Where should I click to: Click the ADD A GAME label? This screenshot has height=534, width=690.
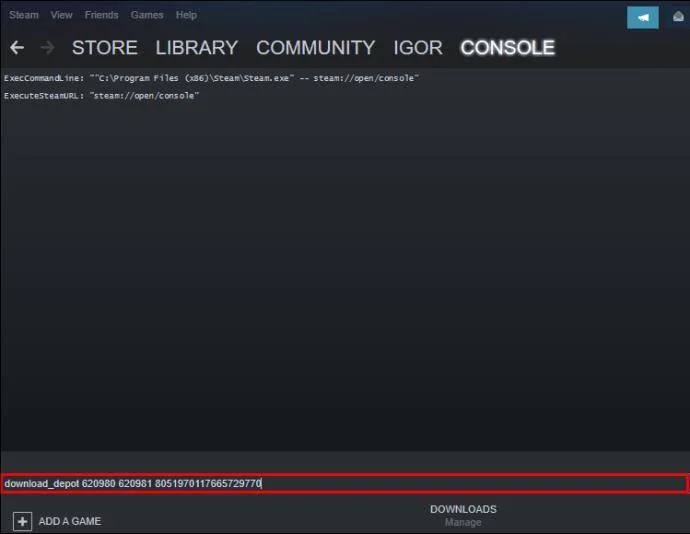click(x=70, y=521)
